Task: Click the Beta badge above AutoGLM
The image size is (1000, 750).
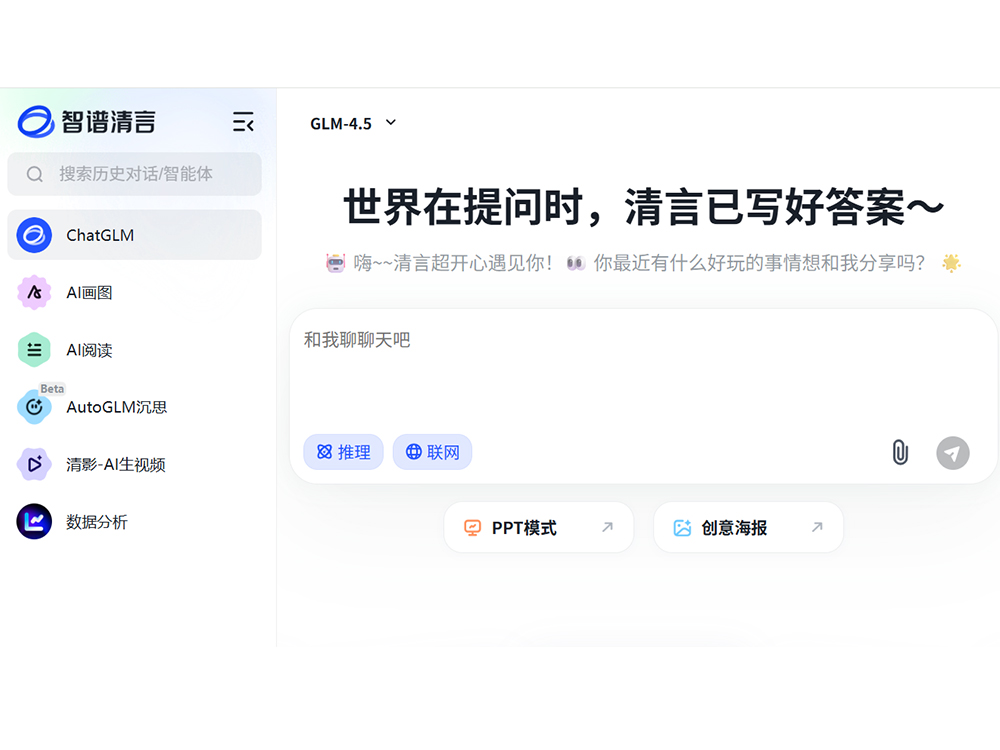Action: [52, 389]
